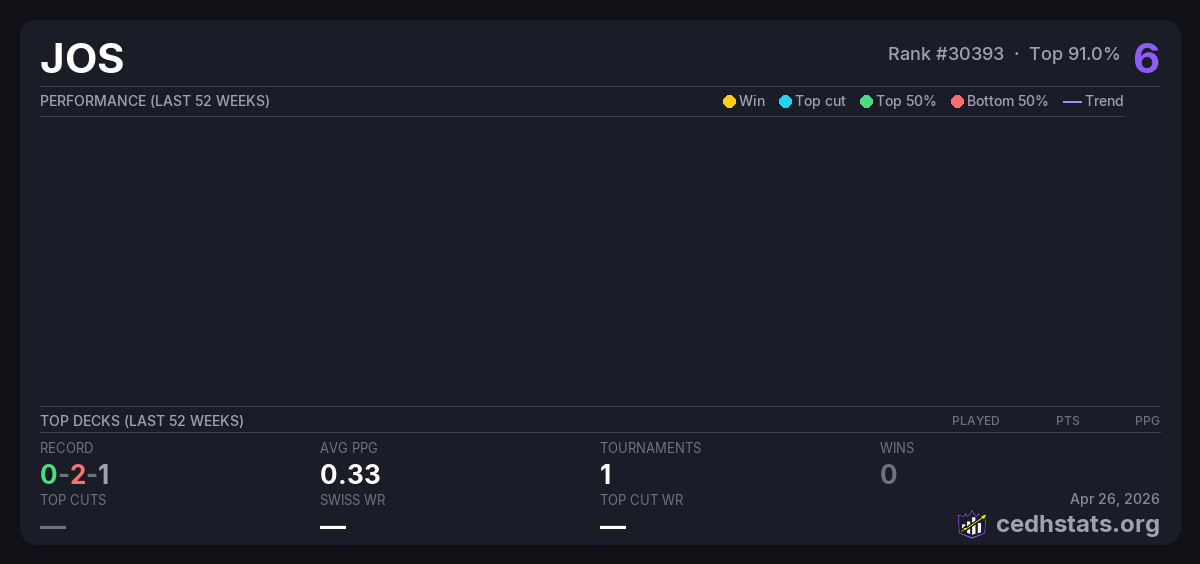Select the purple number 6 badge
Screen dimensions: 1200x564
(x=1146, y=59)
